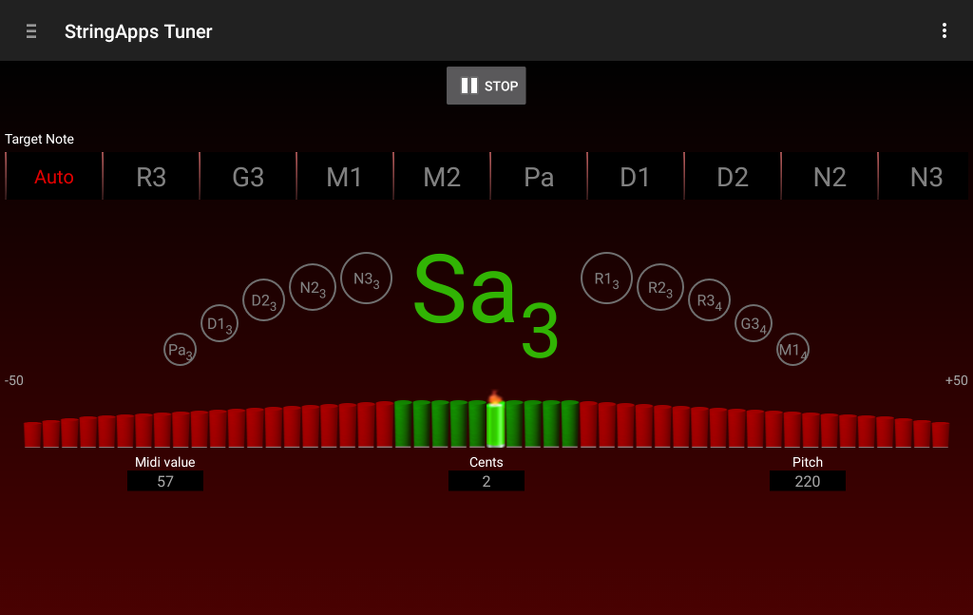Pick M1 as the target note
Viewport: 973px width, 615px height.
point(345,177)
